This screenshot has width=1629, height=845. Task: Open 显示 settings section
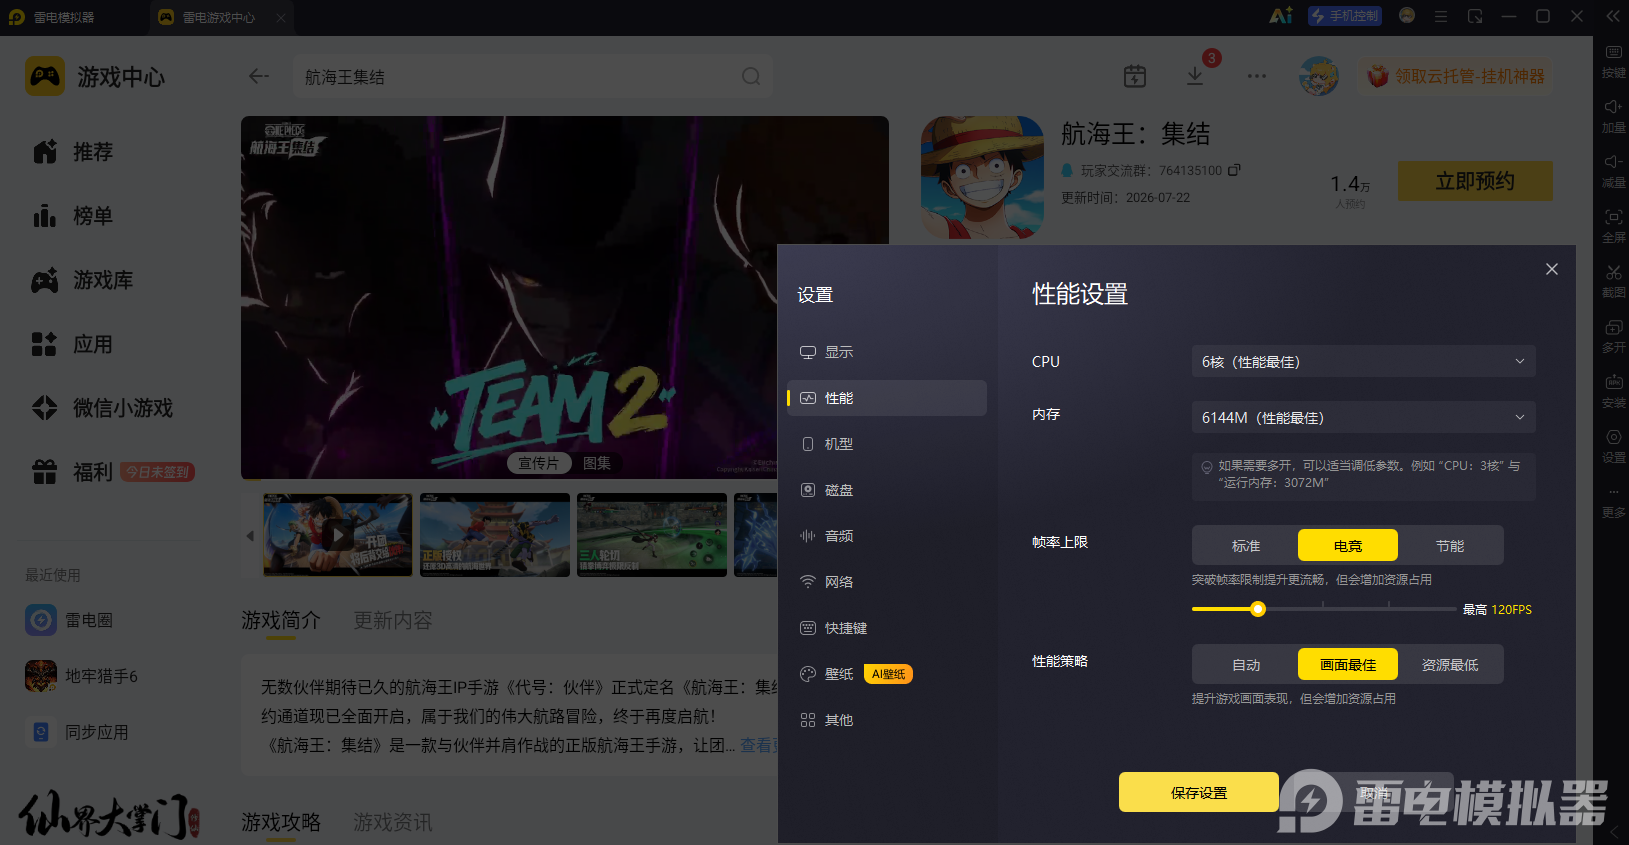click(x=887, y=352)
